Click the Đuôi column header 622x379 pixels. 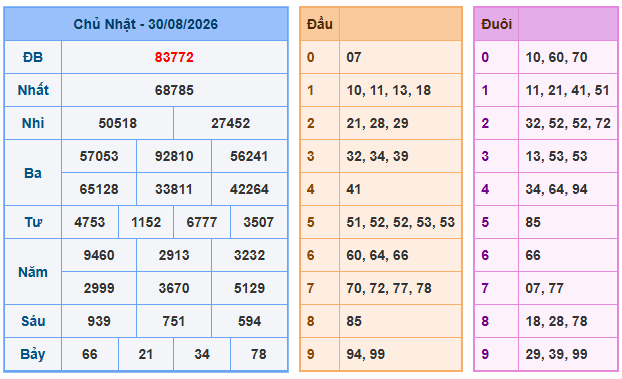pos(496,24)
